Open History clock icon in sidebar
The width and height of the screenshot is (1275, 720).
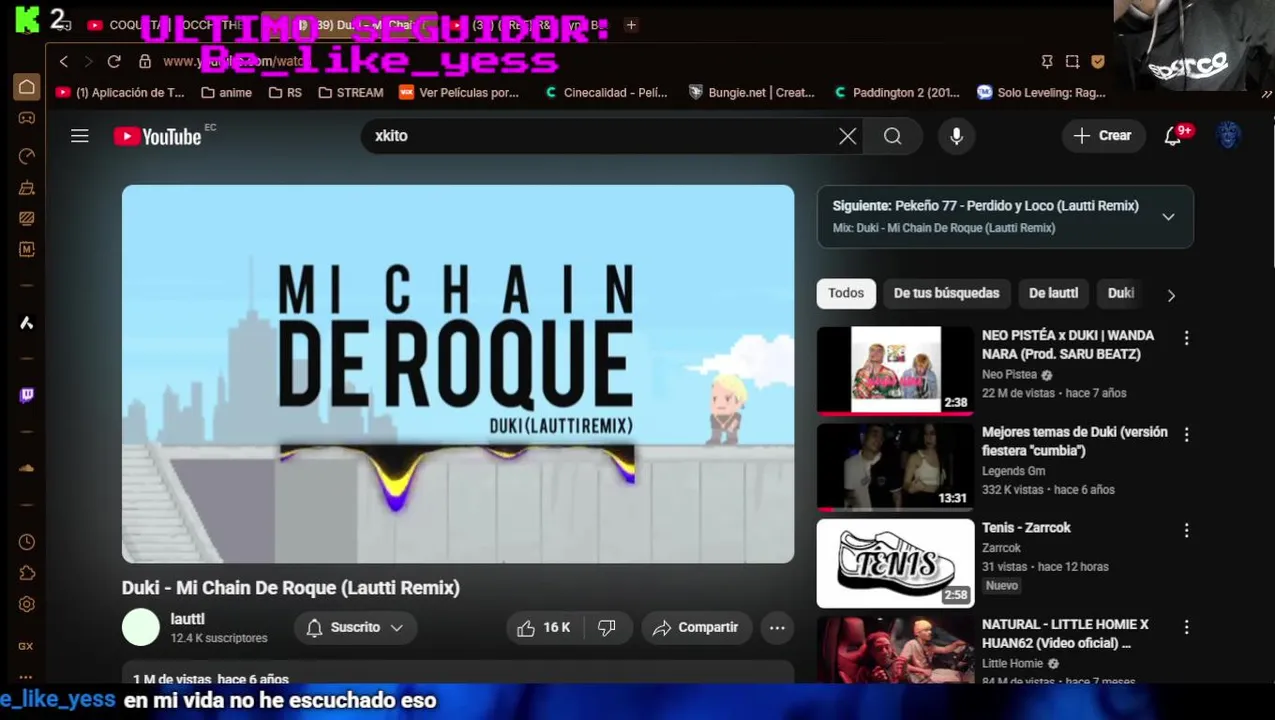pyautogui.click(x=27, y=542)
